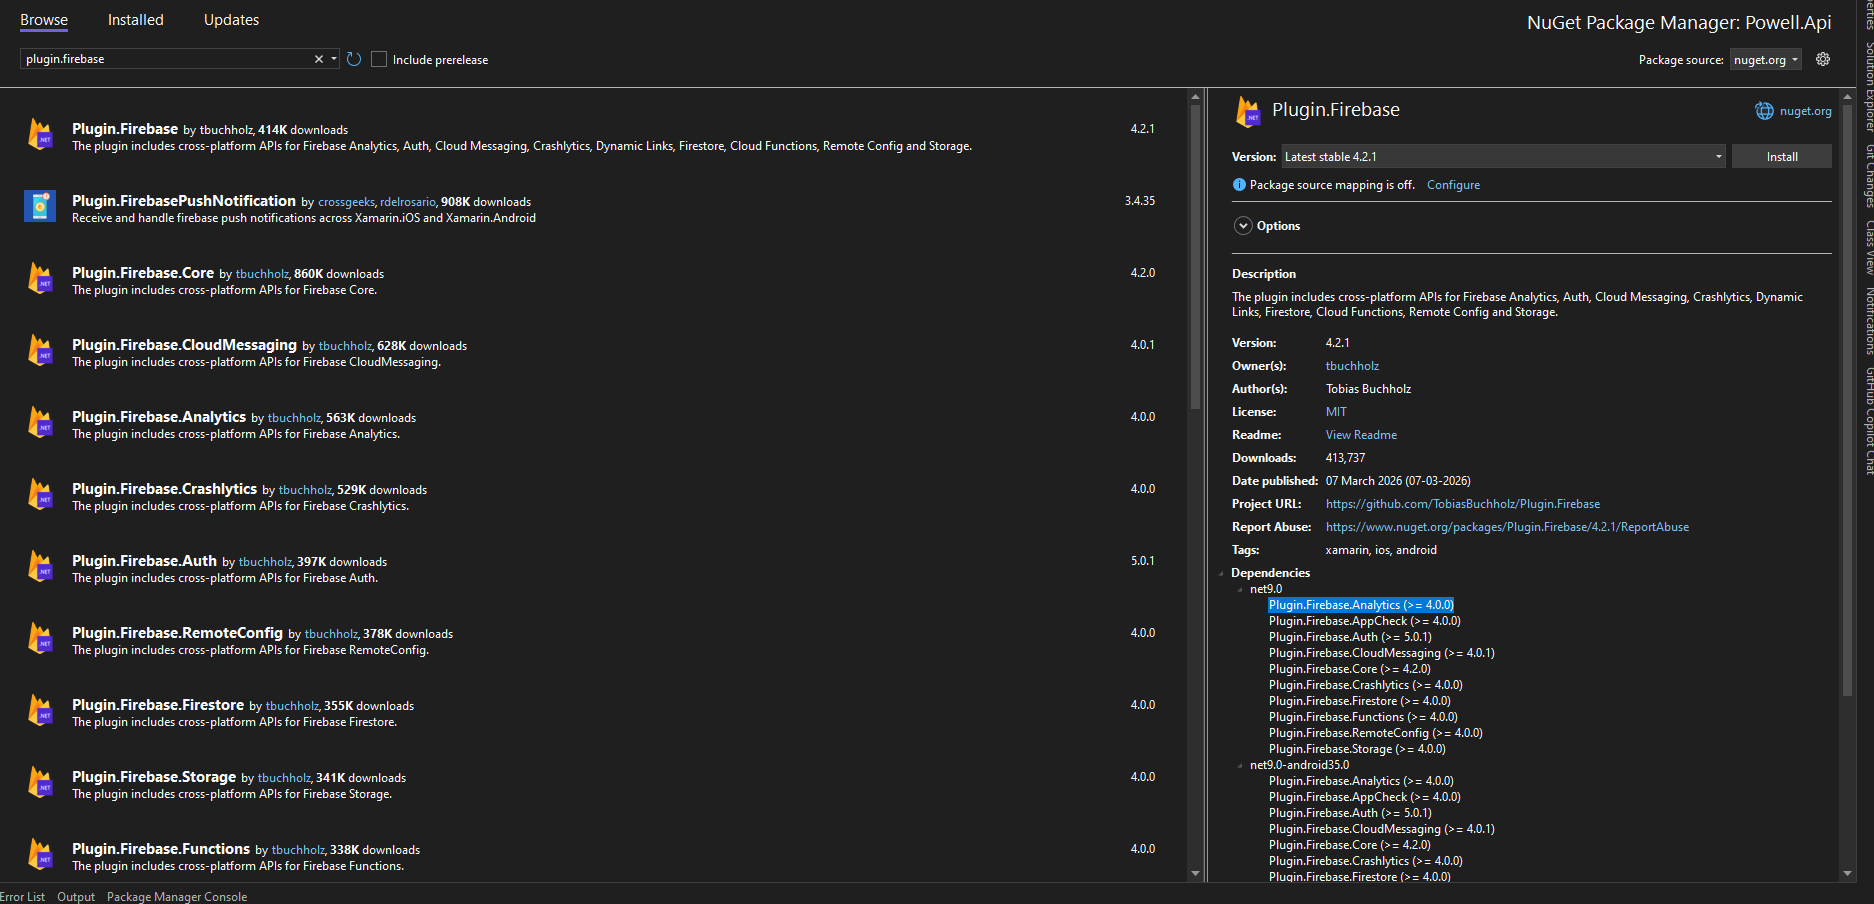The height and width of the screenshot is (904, 1874).
Task: Clear the search text with the X icon
Action: tap(319, 59)
